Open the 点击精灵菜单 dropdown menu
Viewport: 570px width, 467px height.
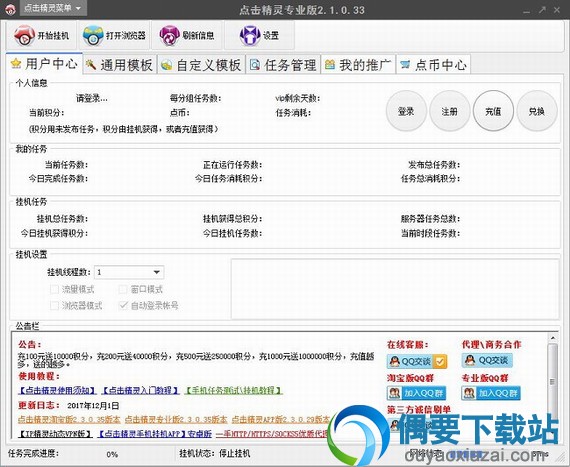pyautogui.click(x=53, y=8)
